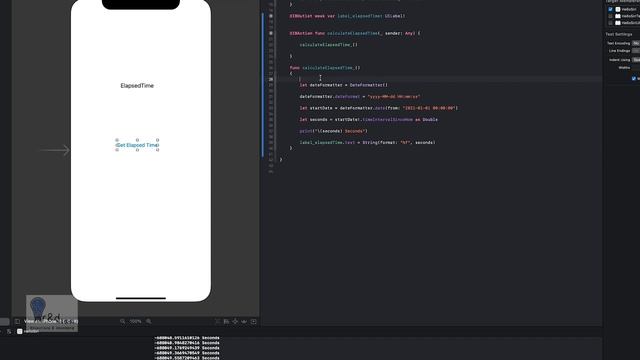Open the Line Endings dropdown

coord(636,51)
